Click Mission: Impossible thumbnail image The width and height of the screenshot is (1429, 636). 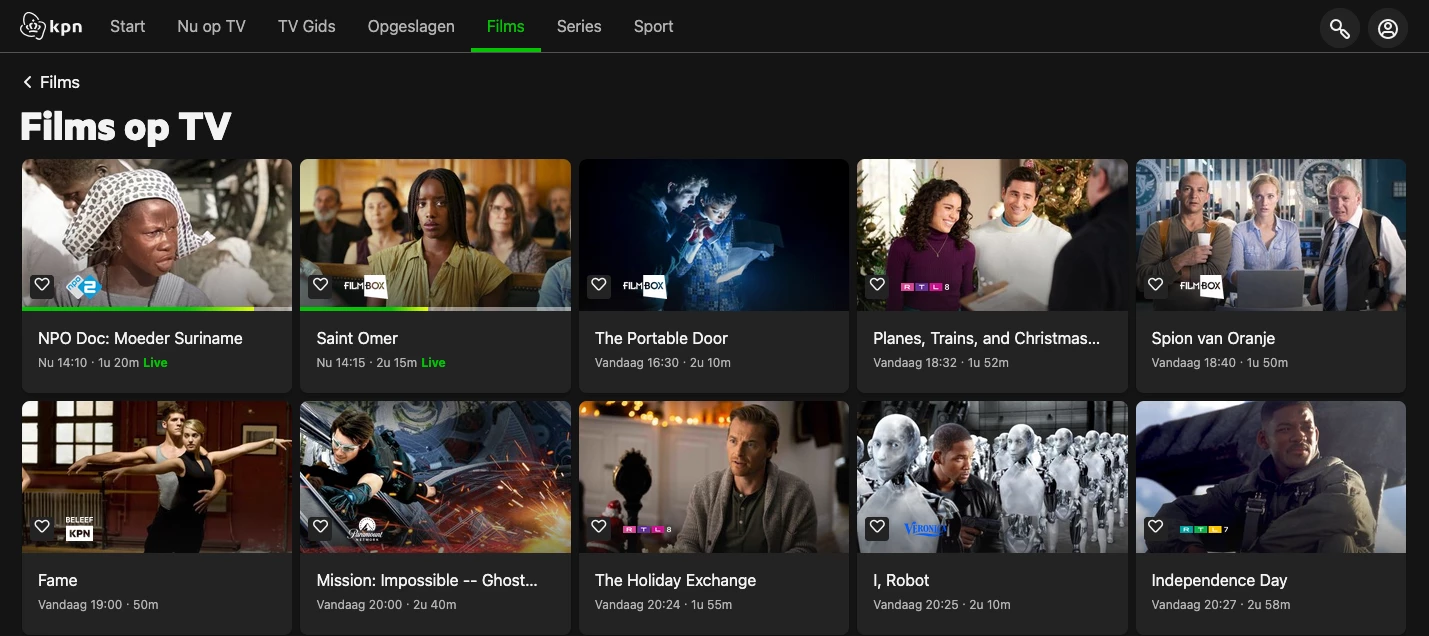(x=435, y=477)
